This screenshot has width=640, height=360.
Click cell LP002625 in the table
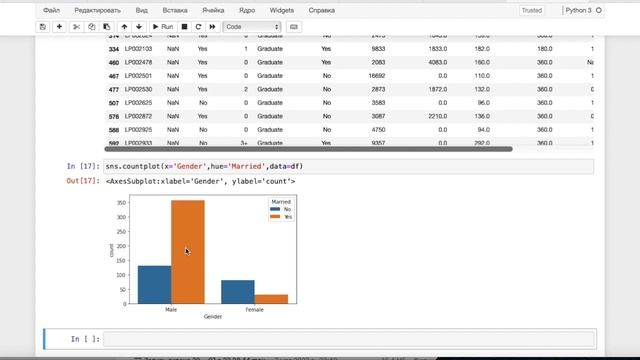[x=138, y=102]
